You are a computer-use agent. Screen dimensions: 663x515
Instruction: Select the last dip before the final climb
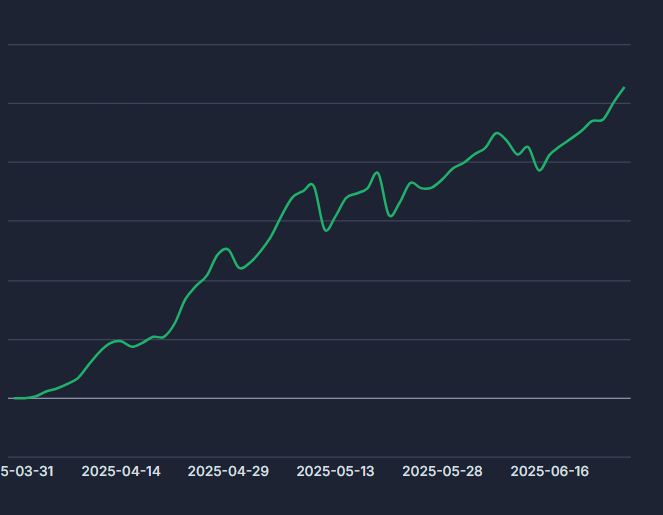540,170
